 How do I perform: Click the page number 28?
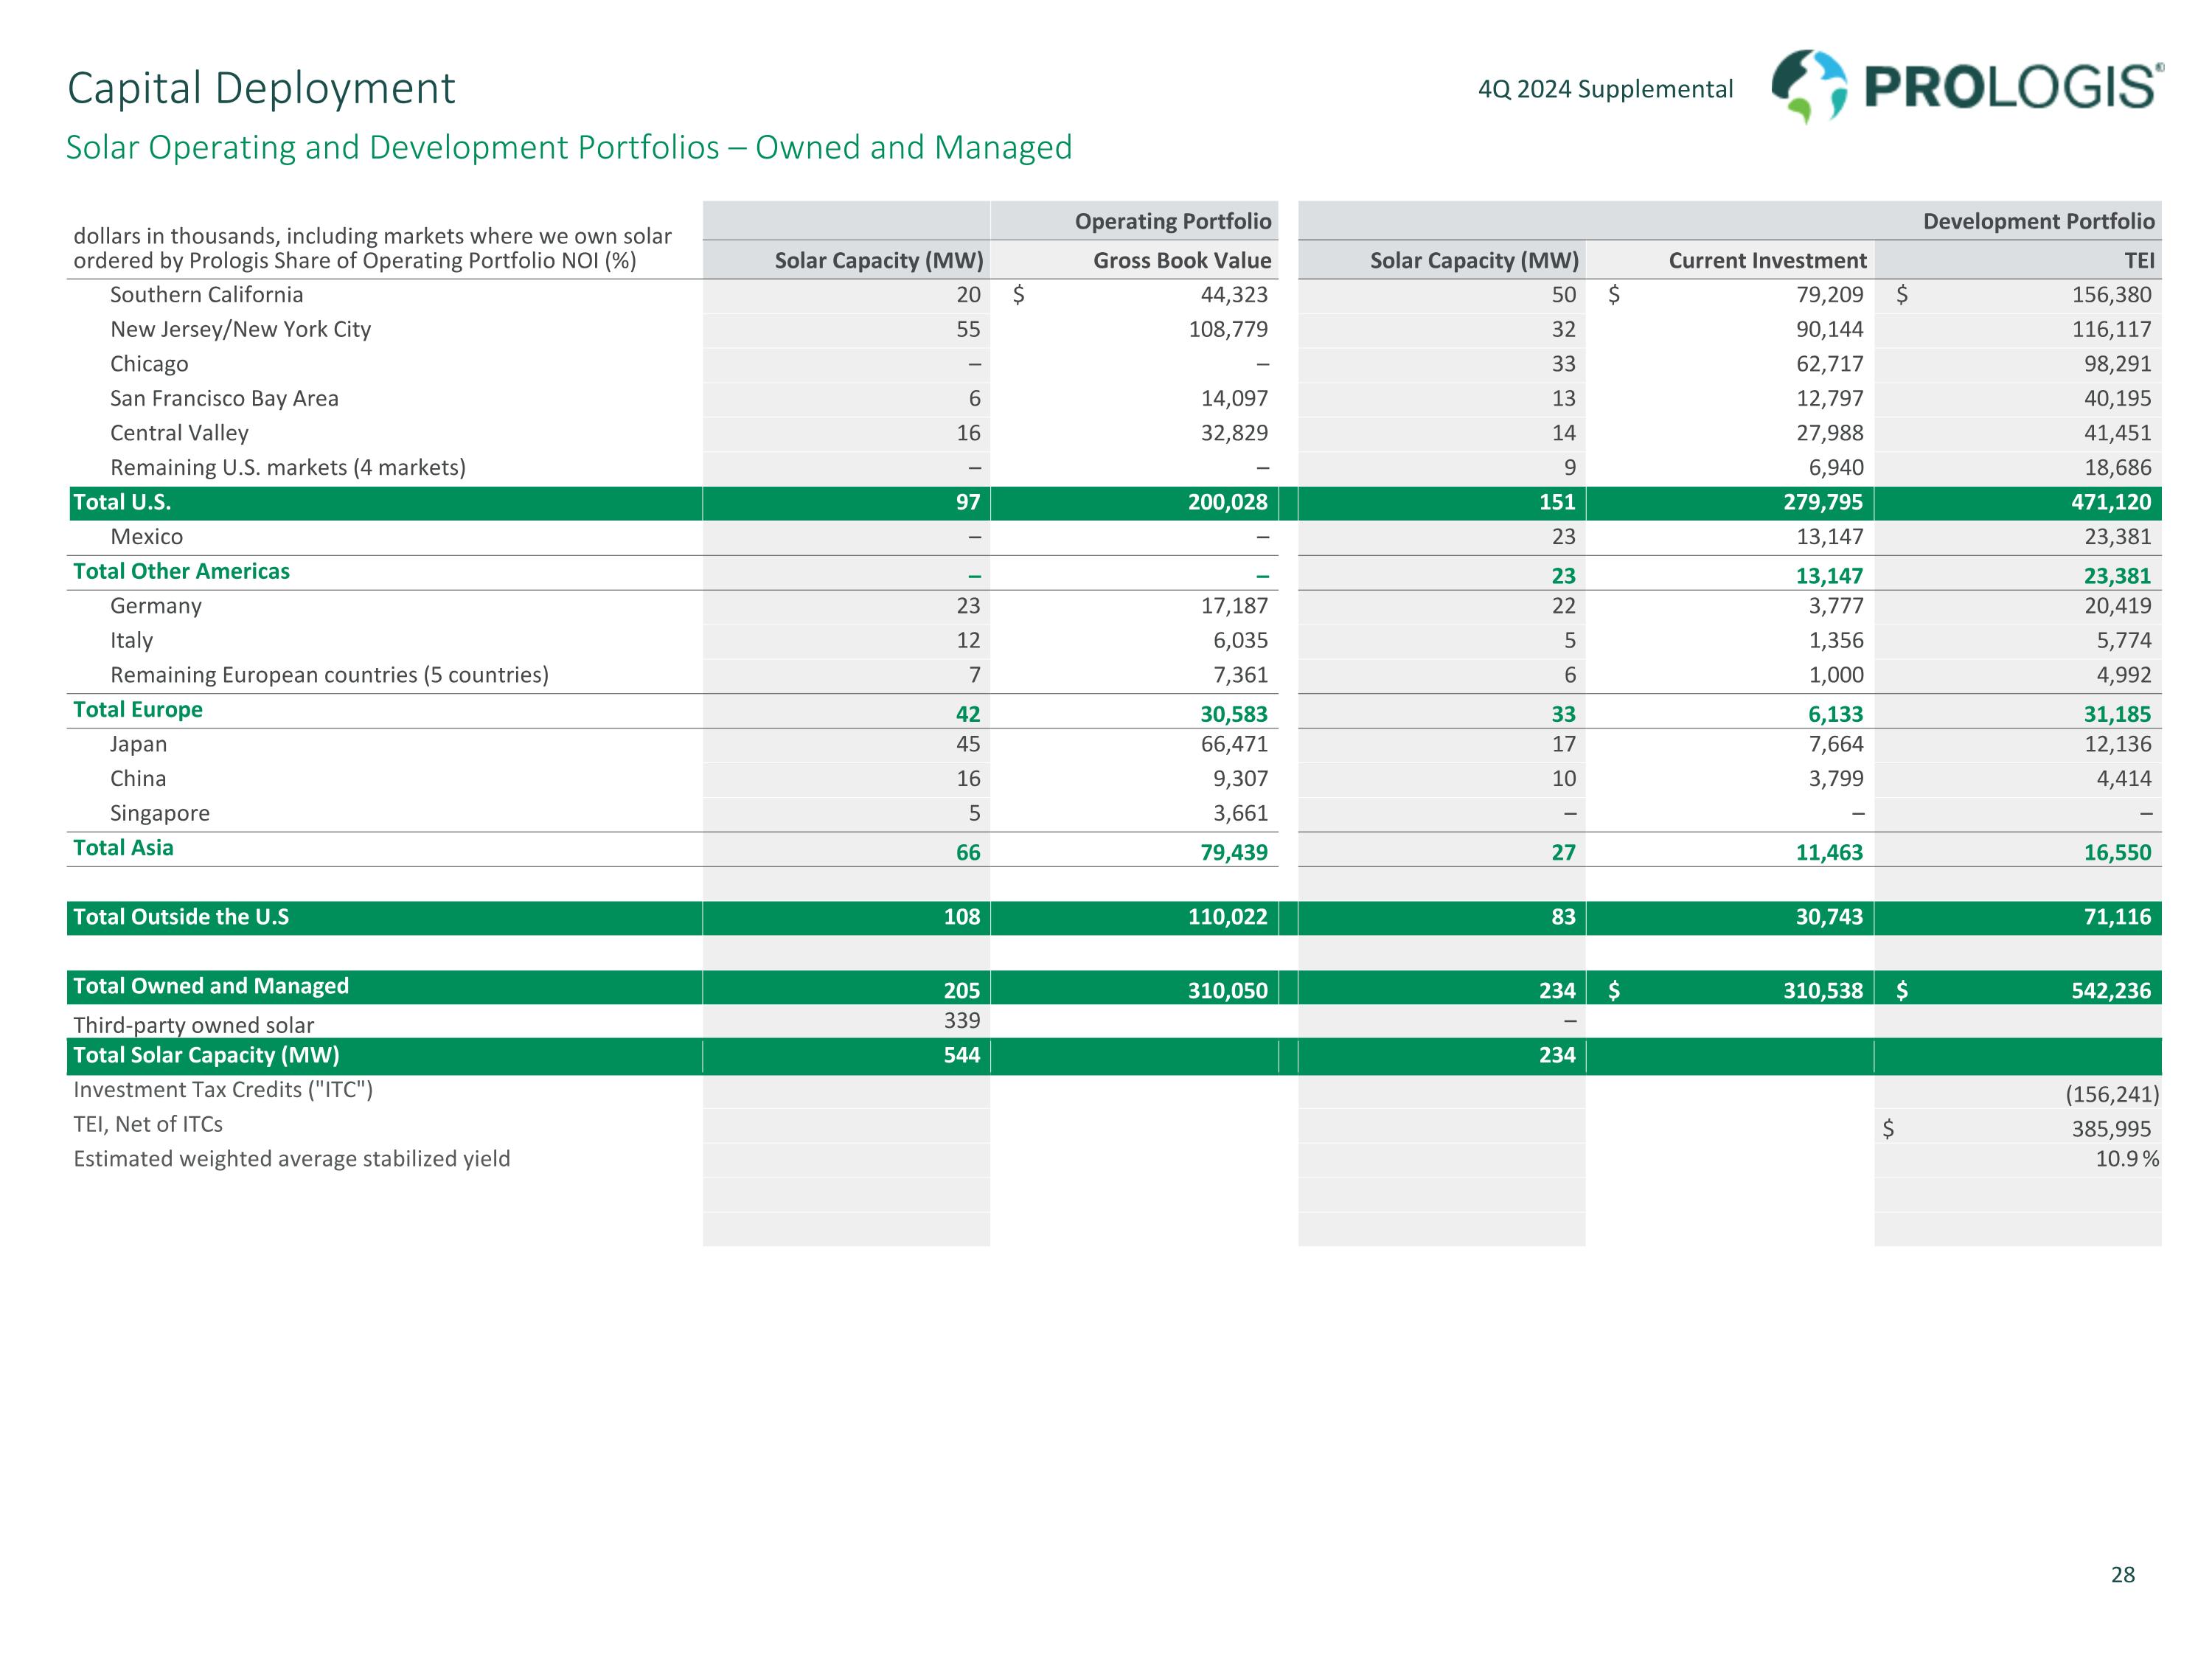pos(2122,1575)
